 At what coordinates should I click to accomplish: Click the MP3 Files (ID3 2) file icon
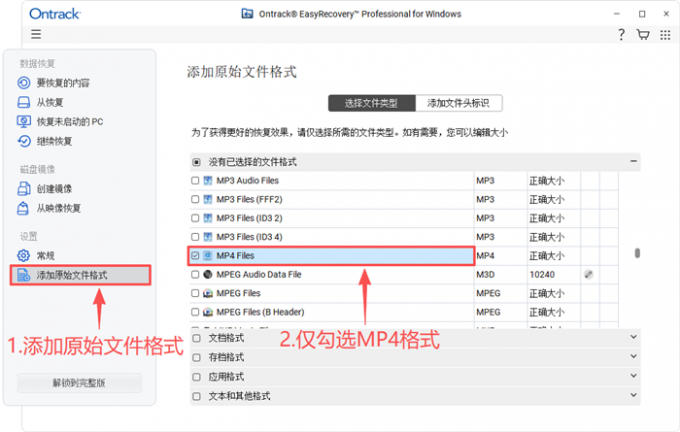pyautogui.click(x=208, y=218)
